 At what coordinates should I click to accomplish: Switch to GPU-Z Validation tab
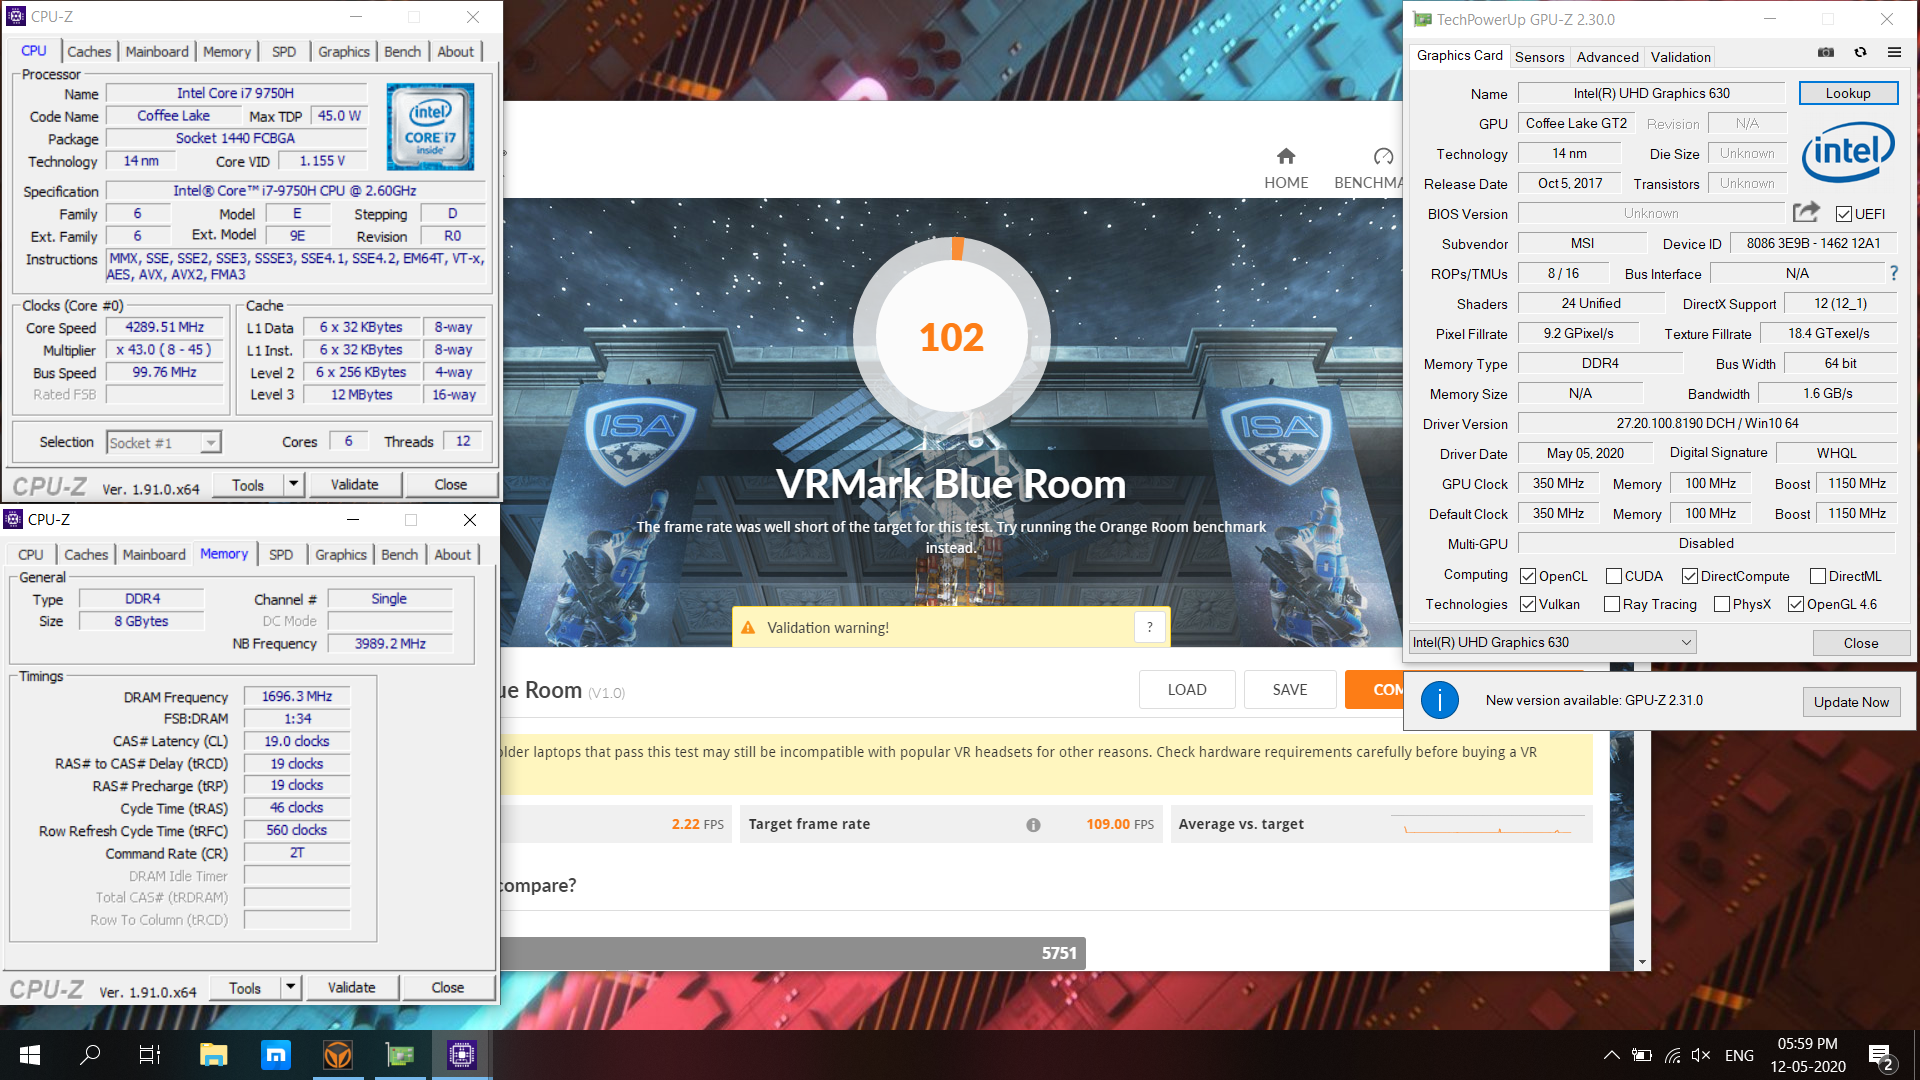click(x=1680, y=57)
